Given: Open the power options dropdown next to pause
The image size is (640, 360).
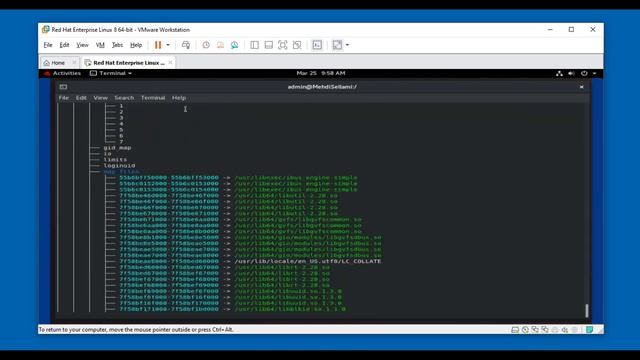Looking at the screenshot, I should coord(168,45).
